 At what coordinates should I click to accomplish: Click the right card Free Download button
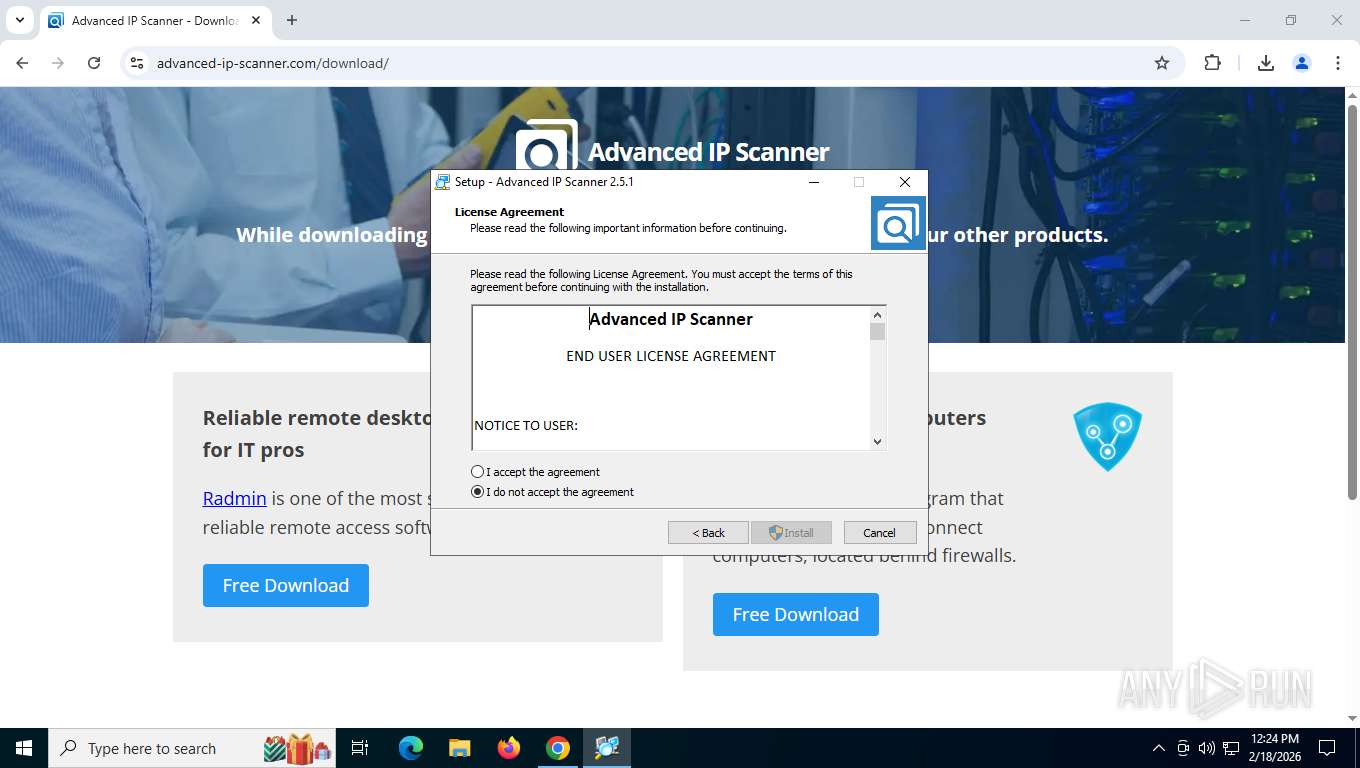[796, 614]
